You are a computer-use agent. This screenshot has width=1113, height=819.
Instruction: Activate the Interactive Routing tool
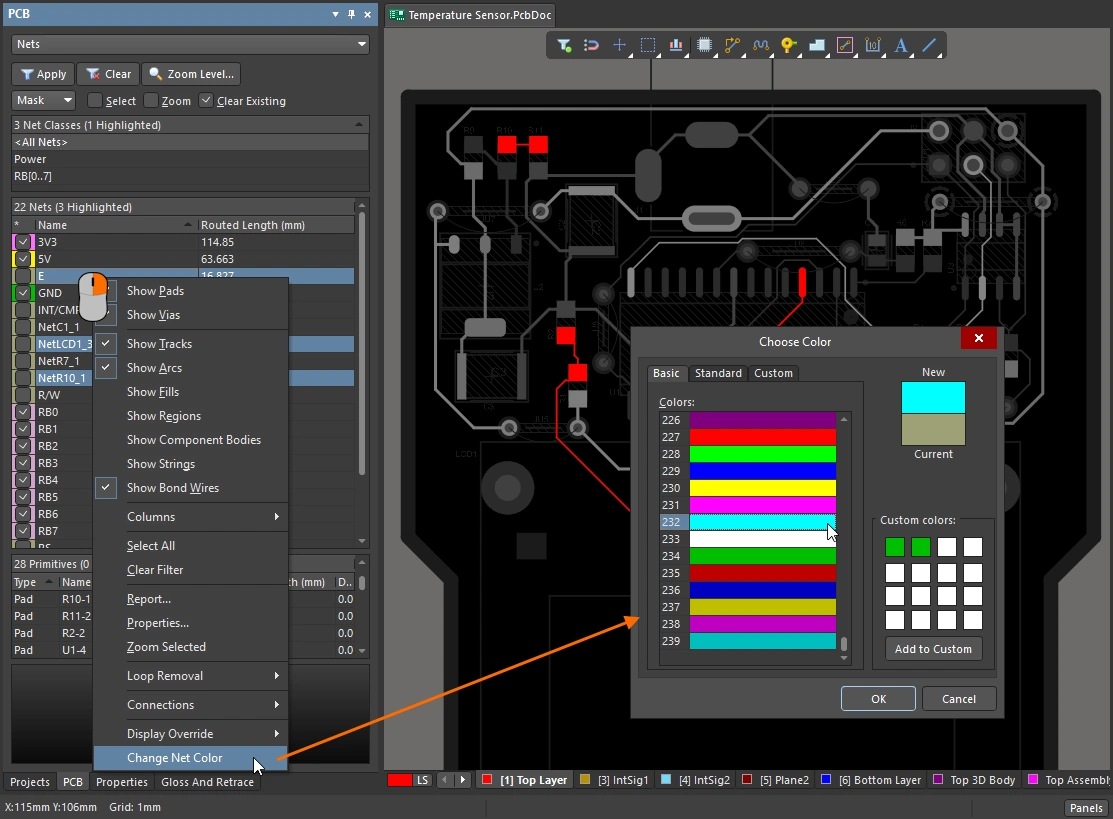click(733, 45)
